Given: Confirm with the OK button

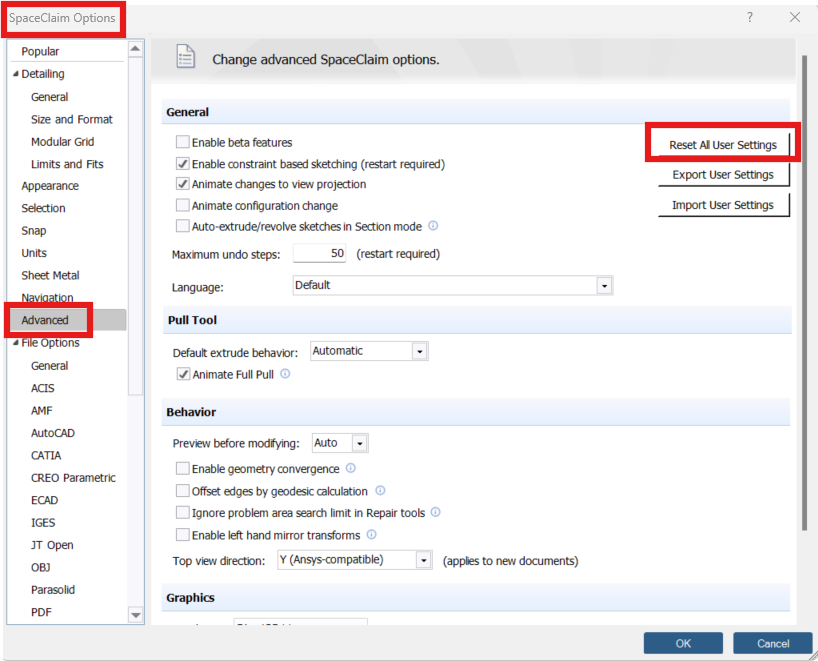Looking at the screenshot, I should [683, 643].
